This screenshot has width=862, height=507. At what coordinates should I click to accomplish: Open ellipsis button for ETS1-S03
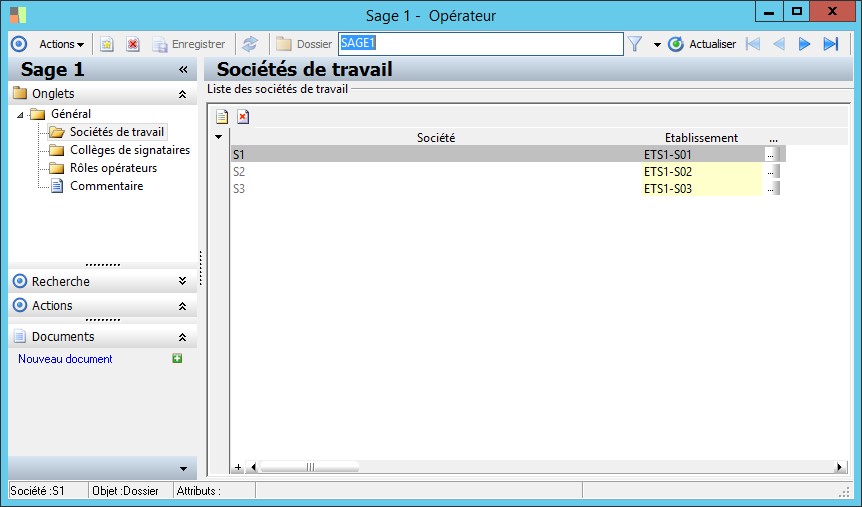pyautogui.click(x=772, y=189)
